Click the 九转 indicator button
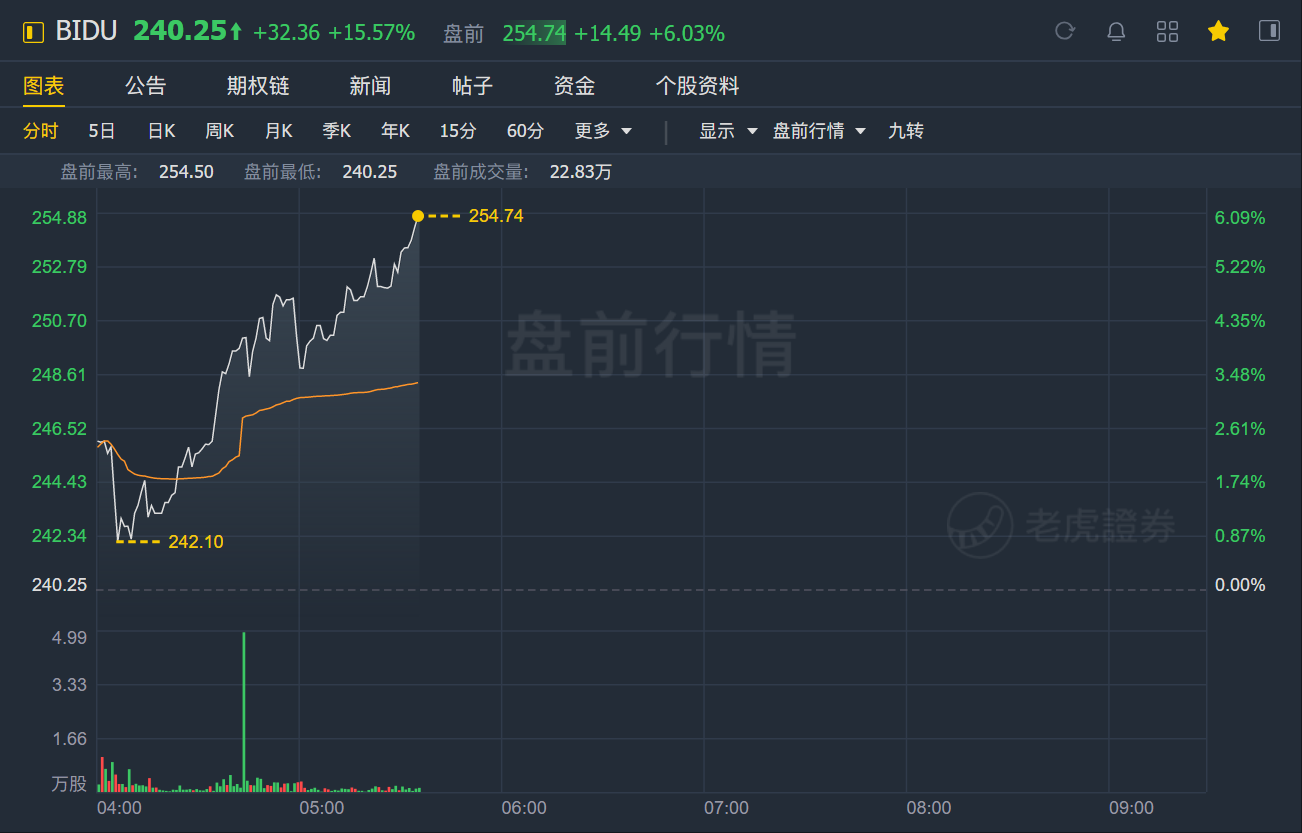Viewport: 1302px width, 833px height. coord(906,131)
